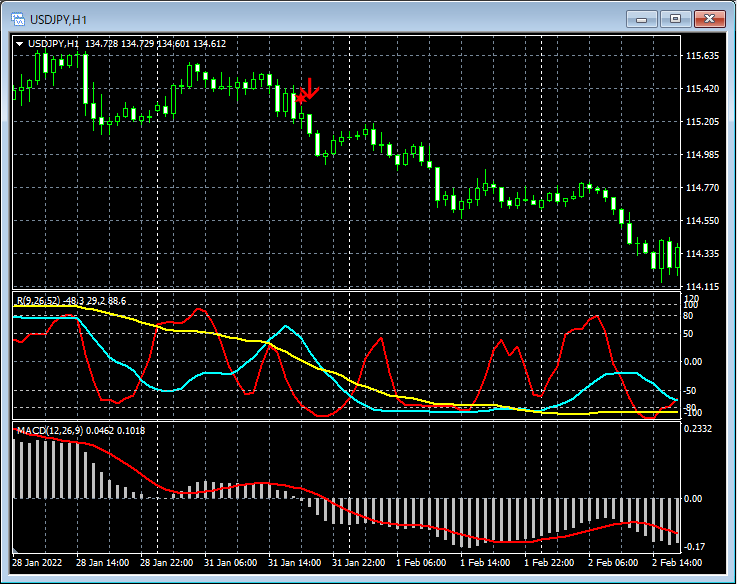This screenshot has height=584, width=737.
Task: Click the 31 Jan 14:00 time label
Action: pos(295,563)
